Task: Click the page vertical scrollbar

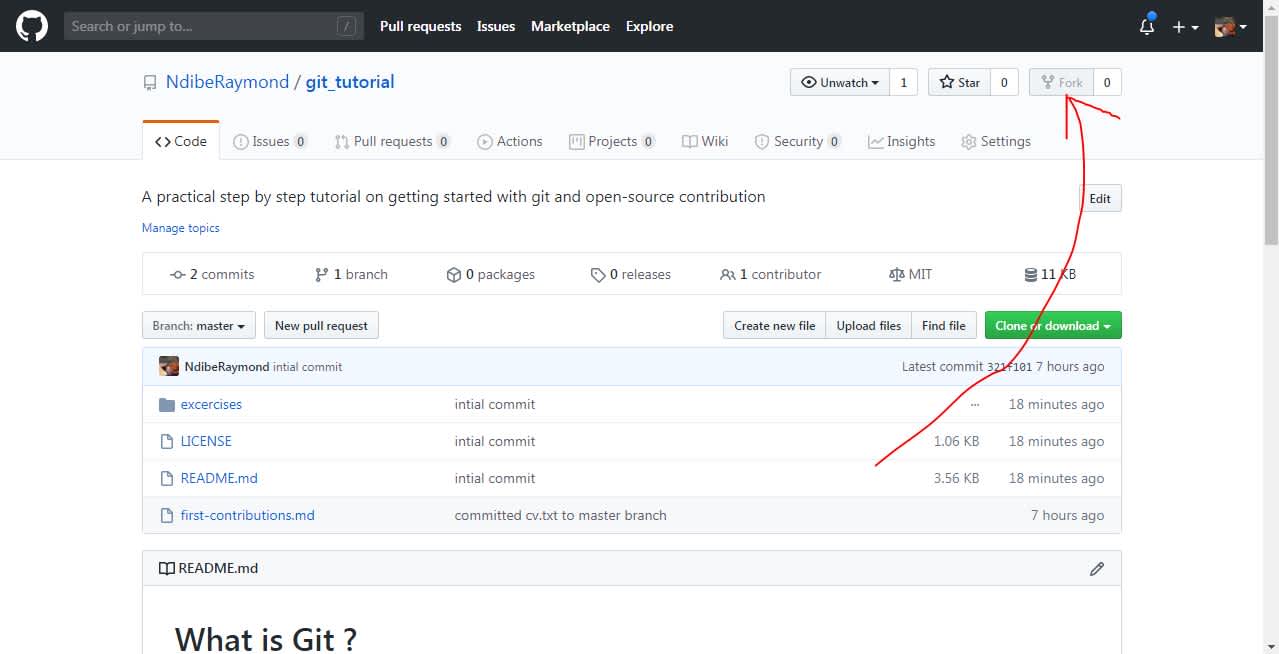Action: pos(1271,130)
